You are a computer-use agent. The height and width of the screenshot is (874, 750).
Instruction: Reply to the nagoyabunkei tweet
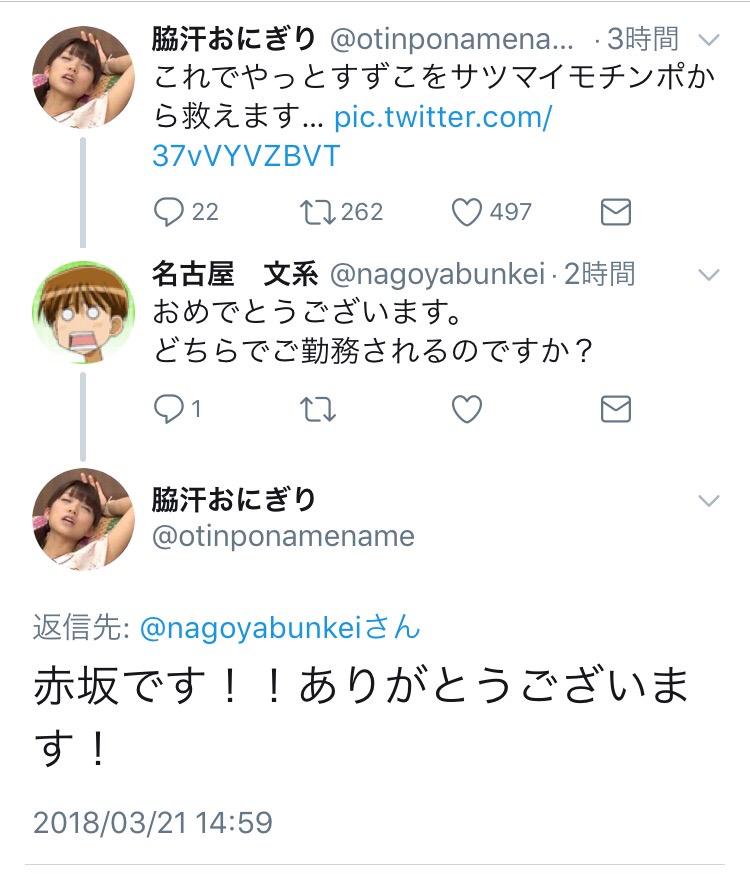click(x=169, y=409)
